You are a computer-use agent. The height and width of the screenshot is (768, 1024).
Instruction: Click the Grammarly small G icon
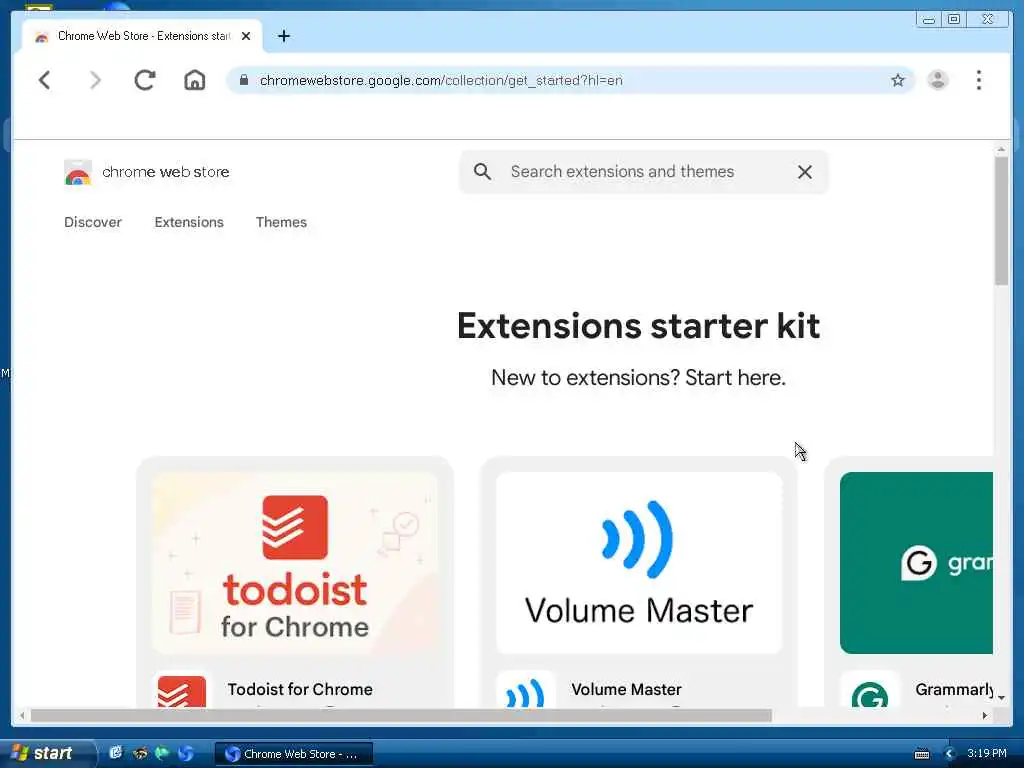869,692
